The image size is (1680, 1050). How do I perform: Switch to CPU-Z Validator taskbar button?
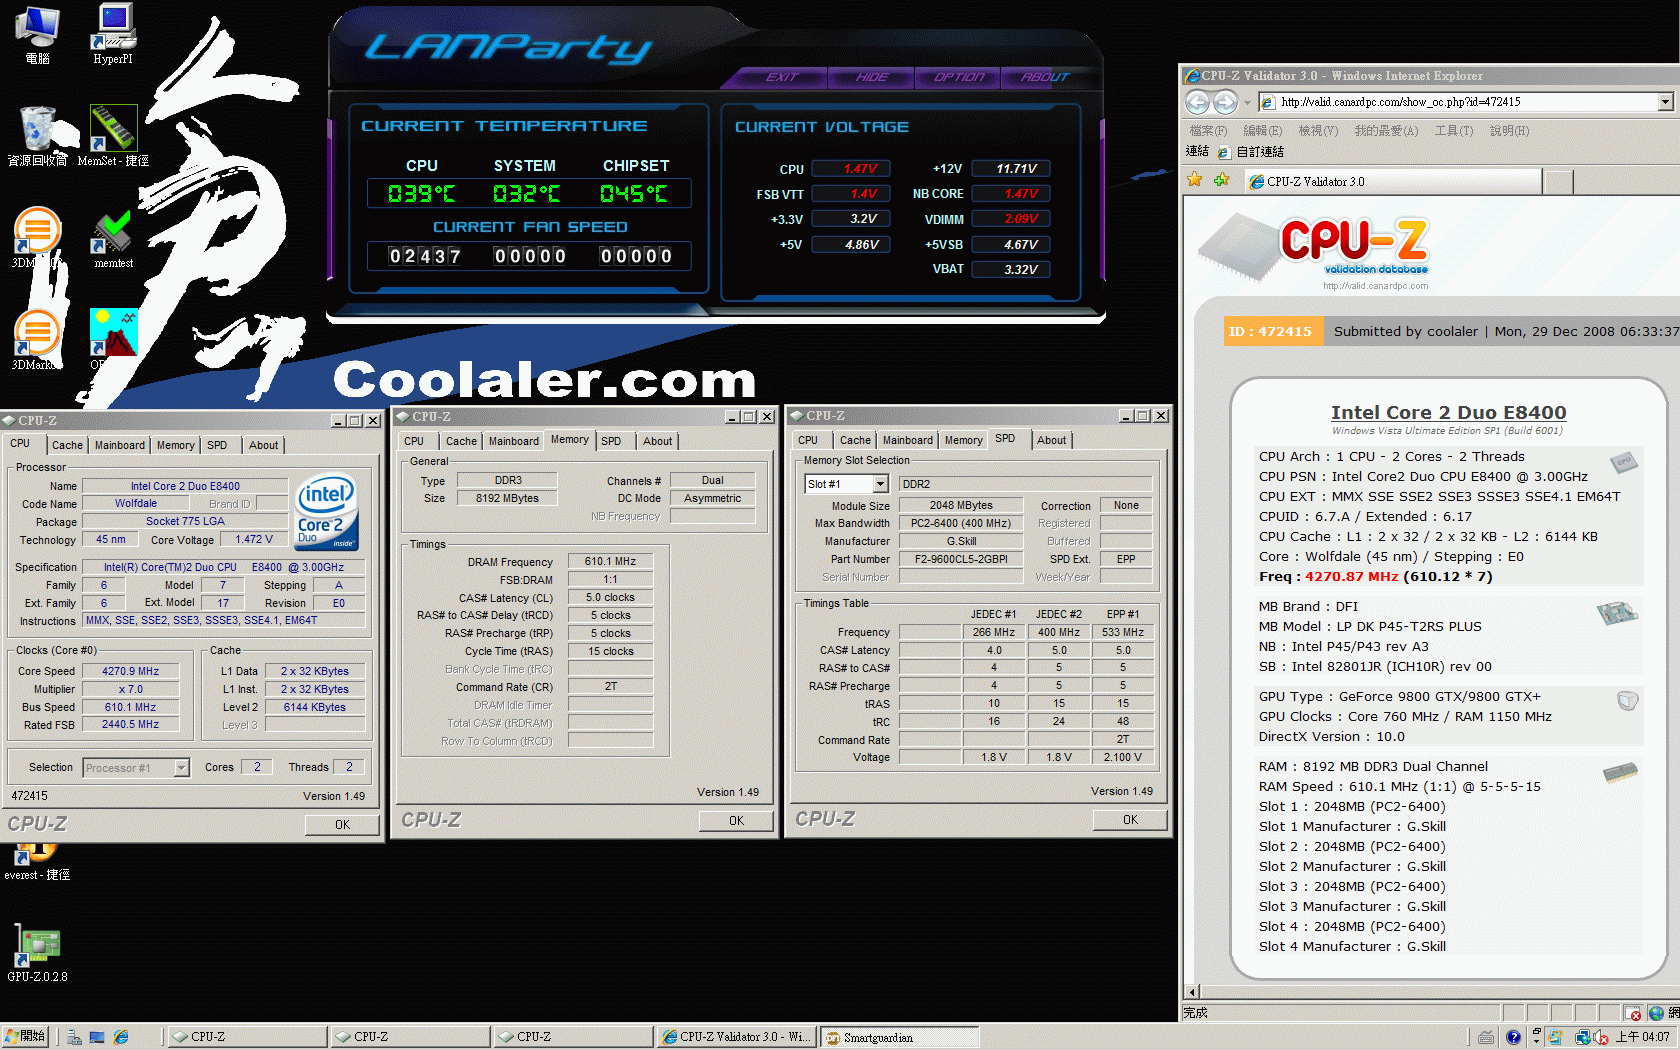[x=737, y=1037]
